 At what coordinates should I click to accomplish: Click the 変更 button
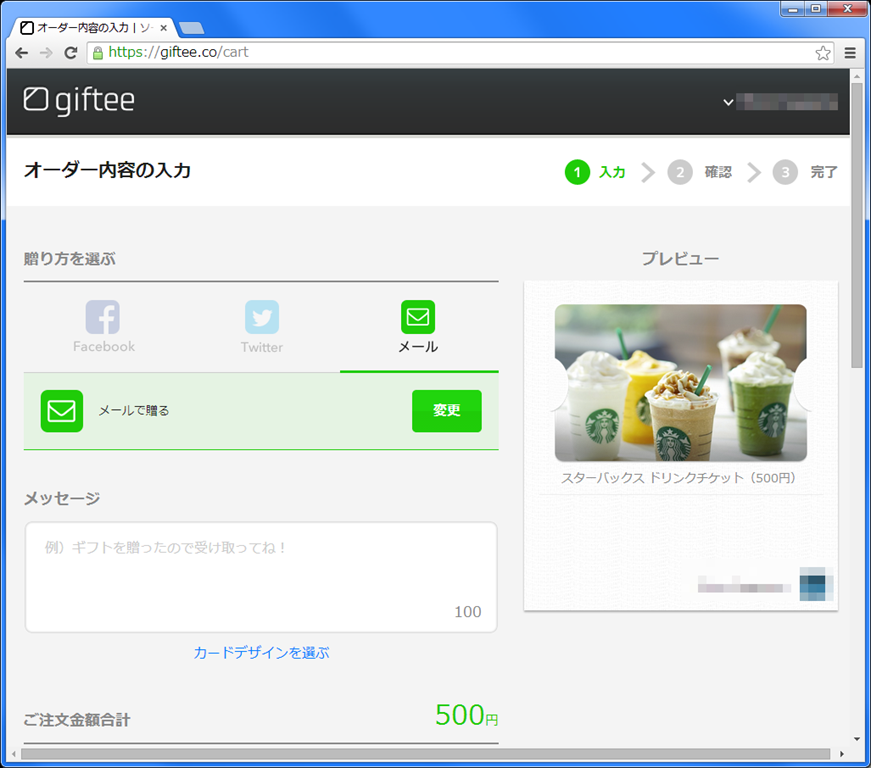click(447, 411)
